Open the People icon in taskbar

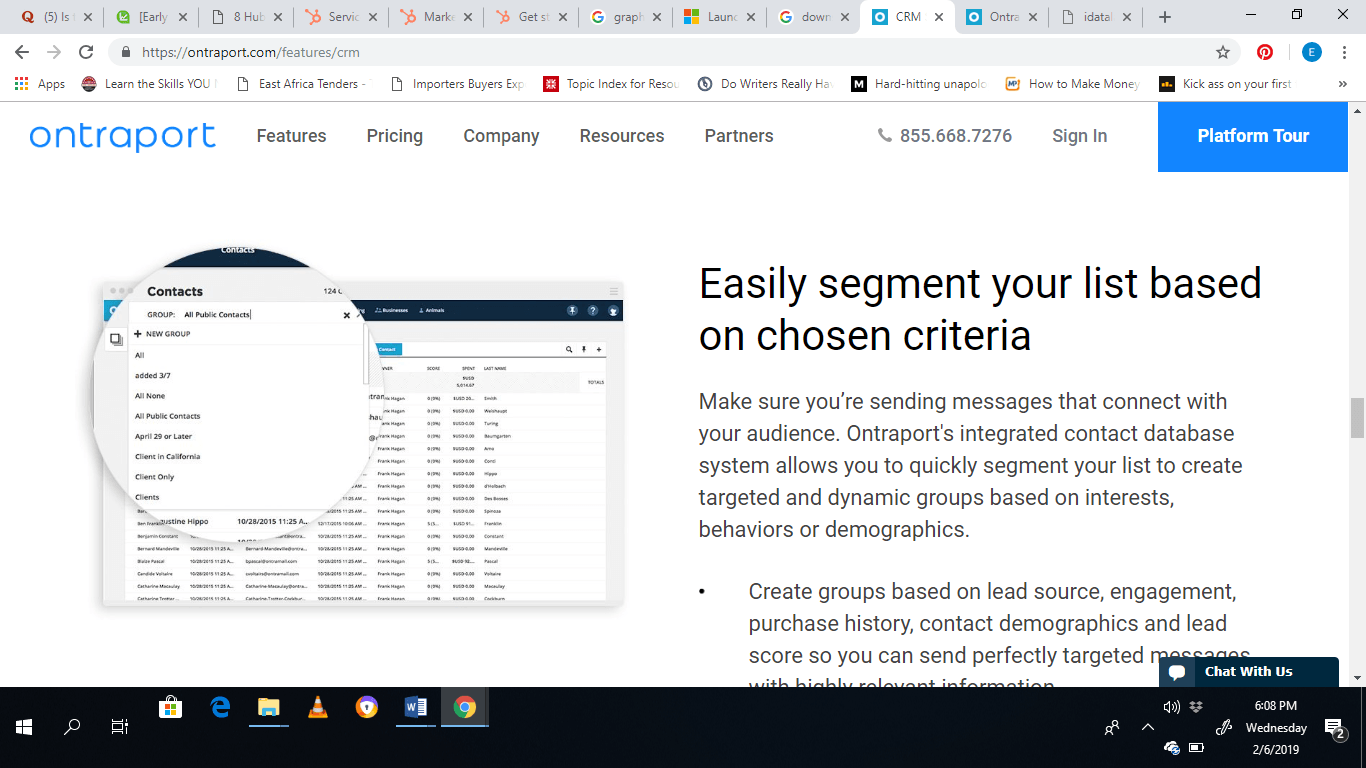pos(1112,728)
